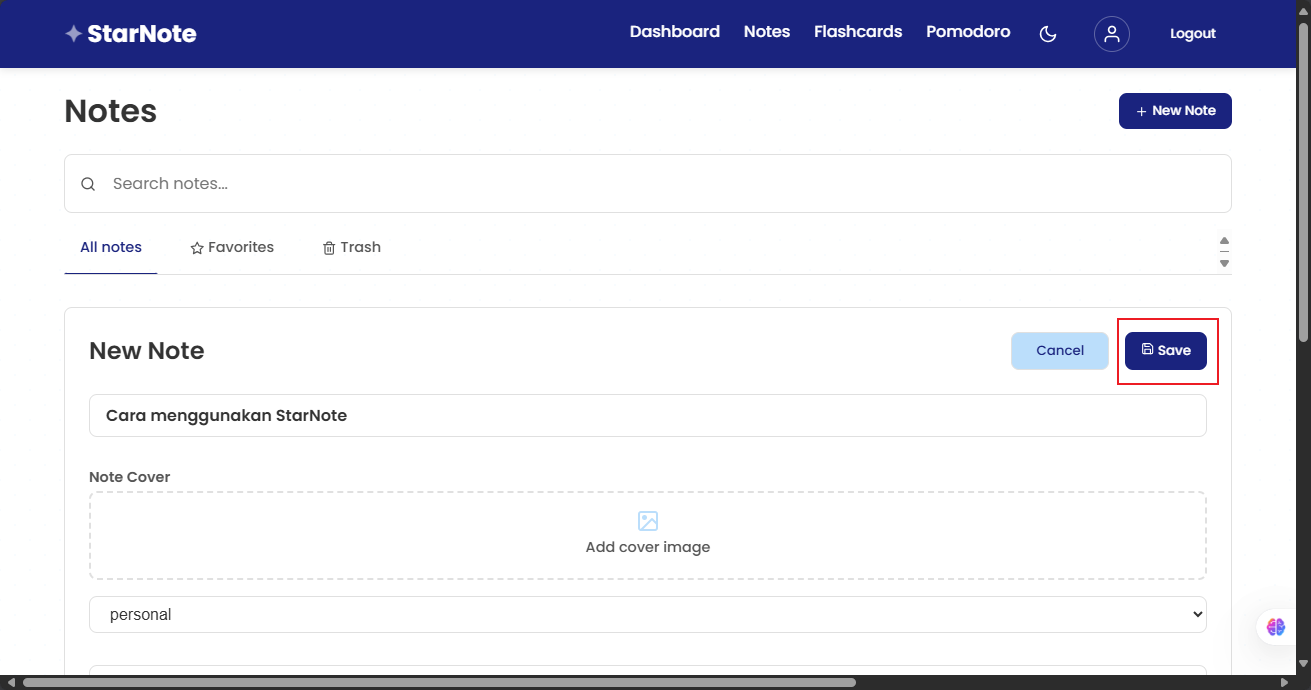Click the star icon next to Favorites
Image resolution: width=1311 pixels, height=690 pixels.
point(196,247)
